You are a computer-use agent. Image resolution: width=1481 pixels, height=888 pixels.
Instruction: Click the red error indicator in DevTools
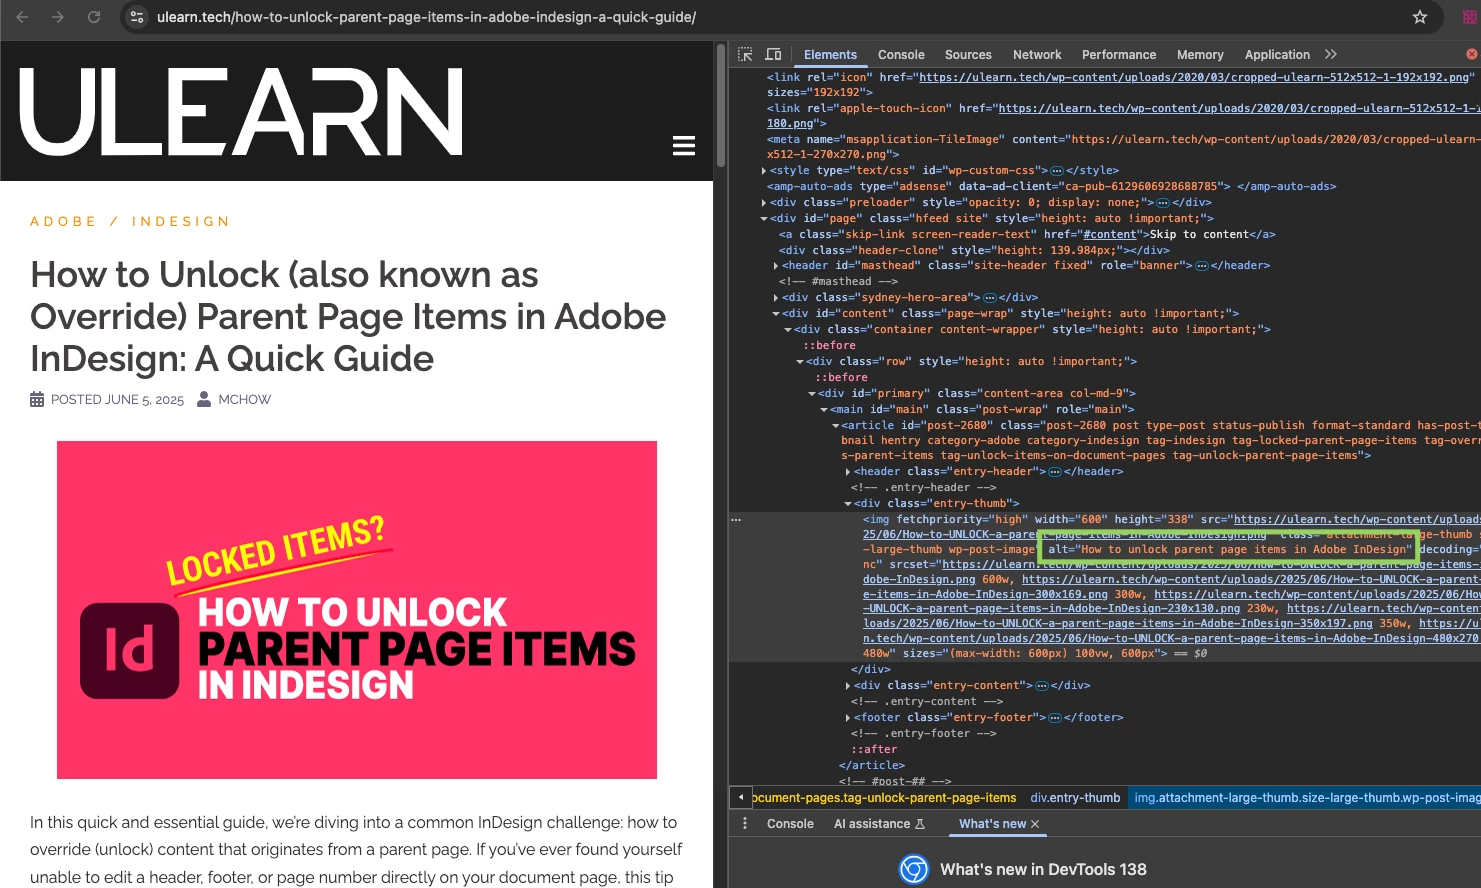[1471, 54]
